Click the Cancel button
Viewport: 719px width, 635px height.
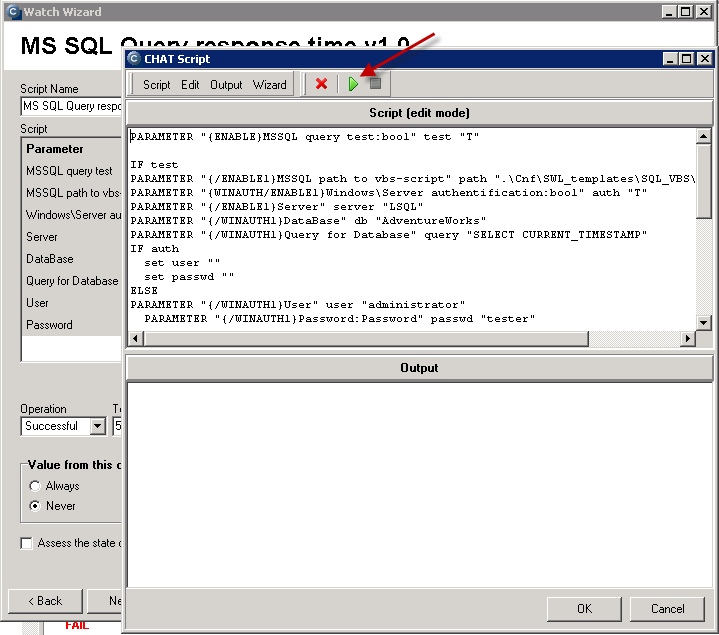(x=667, y=609)
